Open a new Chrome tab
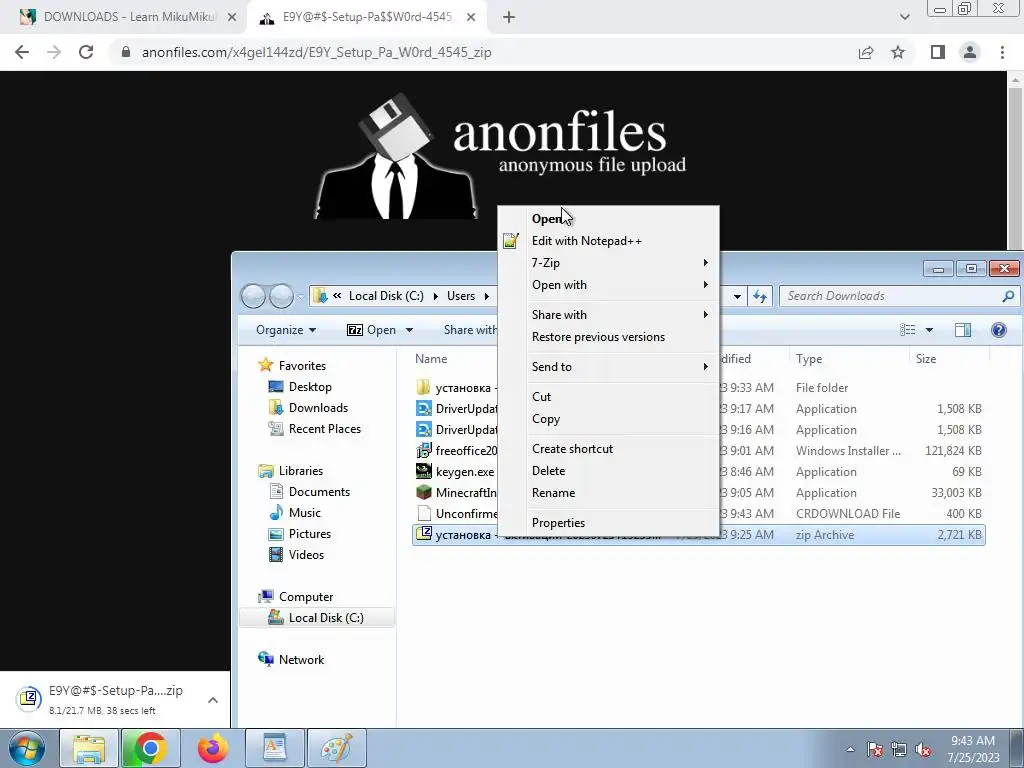Viewport: 1024px width, 768px height. [509, 18]
